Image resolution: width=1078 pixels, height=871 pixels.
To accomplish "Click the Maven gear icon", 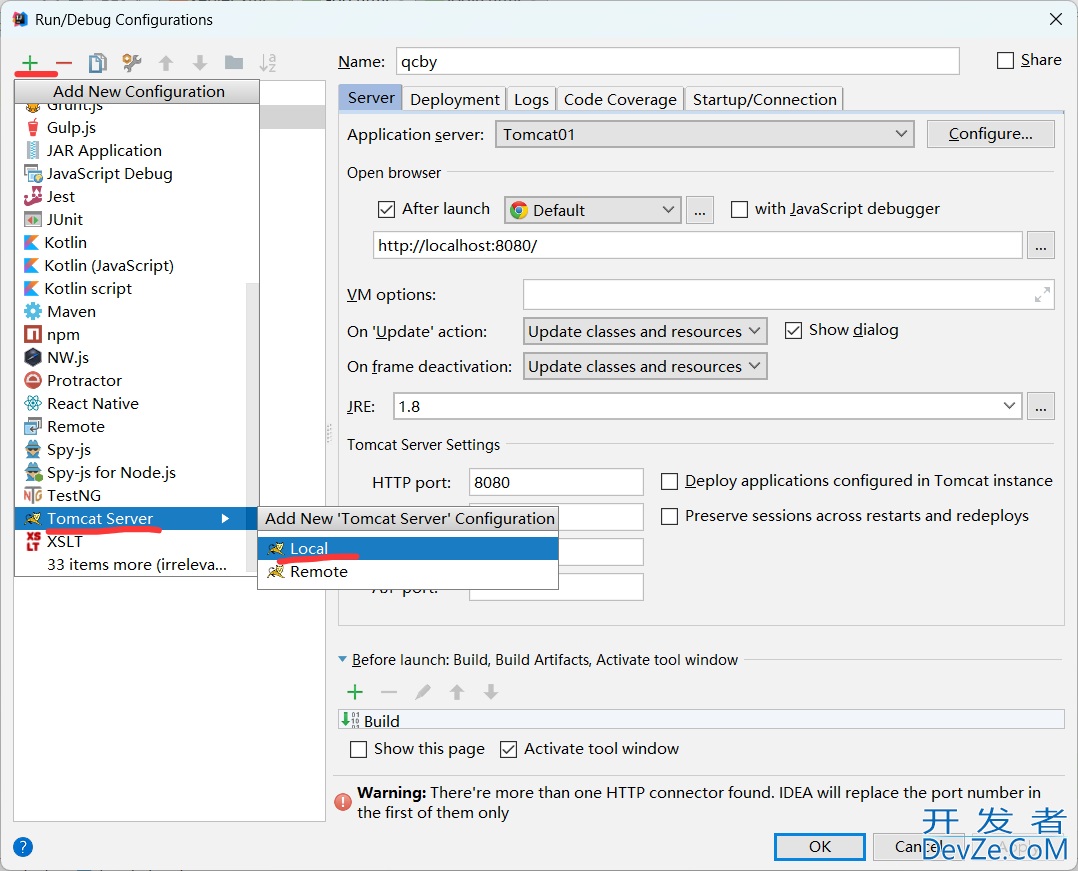I will [33, 311].
